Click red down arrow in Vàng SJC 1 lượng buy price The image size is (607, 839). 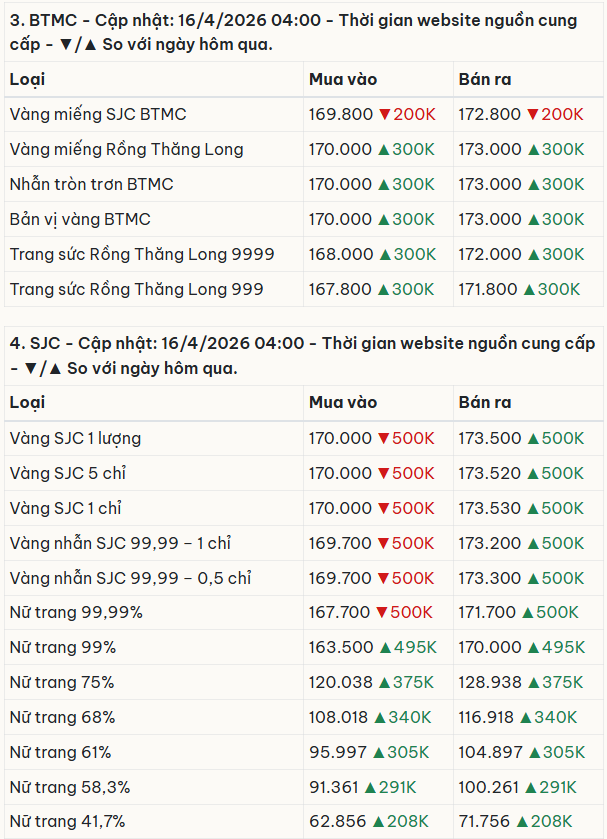[385, 438]
